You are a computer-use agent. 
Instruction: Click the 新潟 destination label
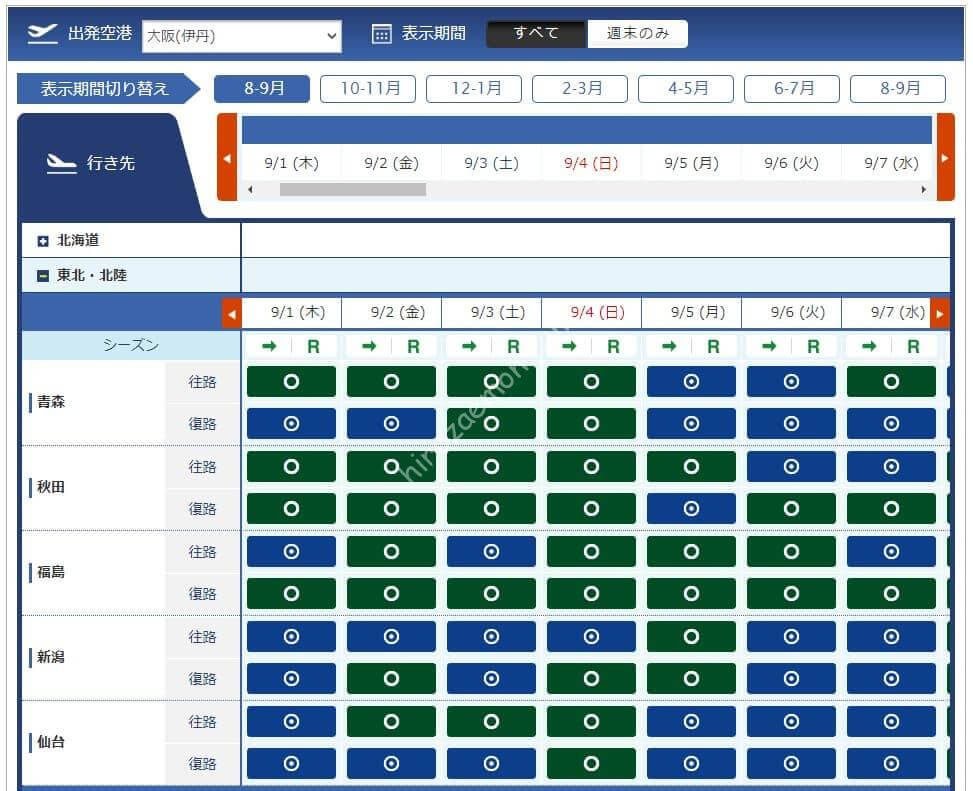51,657
